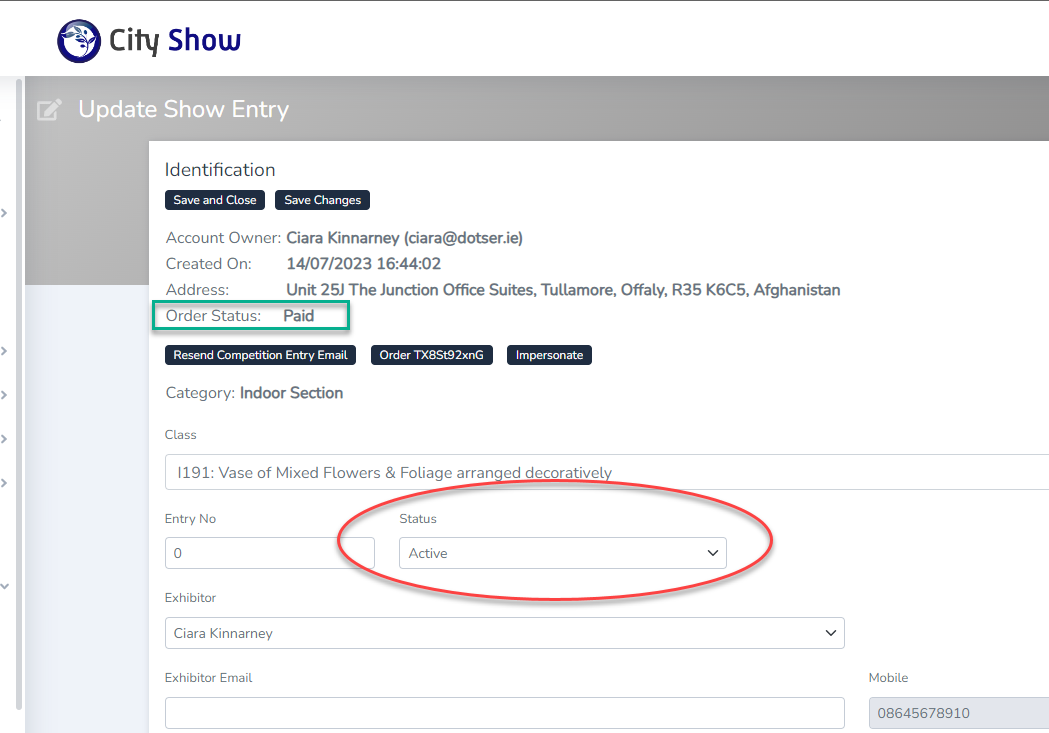The height and width of the screenshot is (733, 1049).
Task: Expand the lowest right-pointing sidebar chevron
Action: (x=5, y=483)
